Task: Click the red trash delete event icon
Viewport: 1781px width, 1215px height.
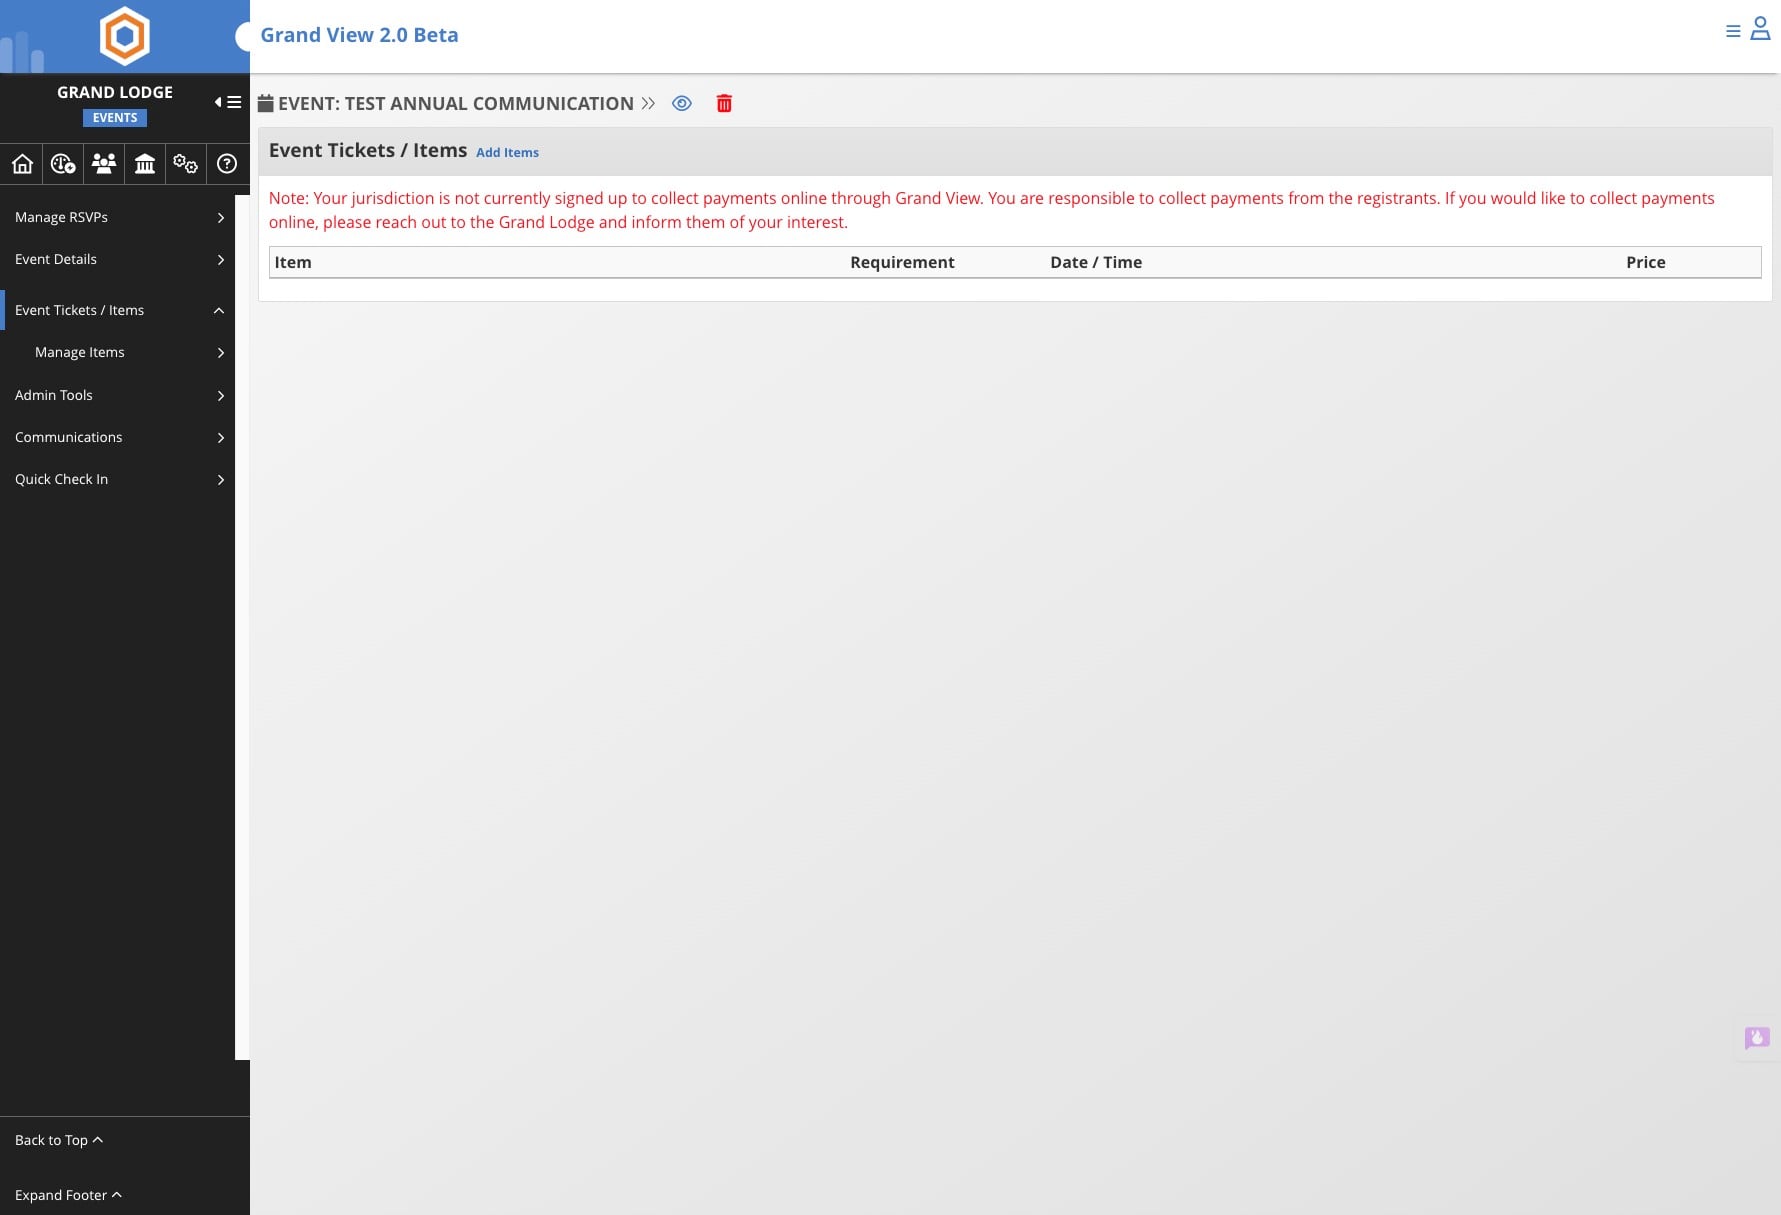Action: 724,103
